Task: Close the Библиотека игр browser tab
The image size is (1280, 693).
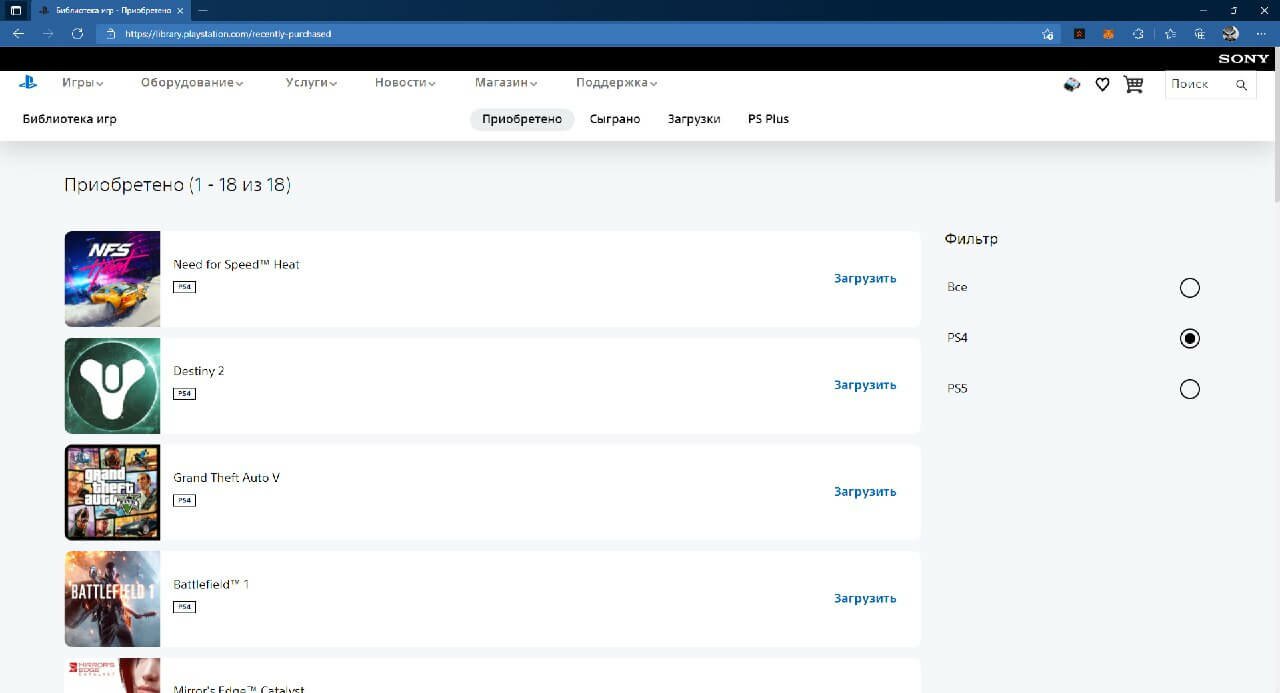Action: tap(180, 9)
